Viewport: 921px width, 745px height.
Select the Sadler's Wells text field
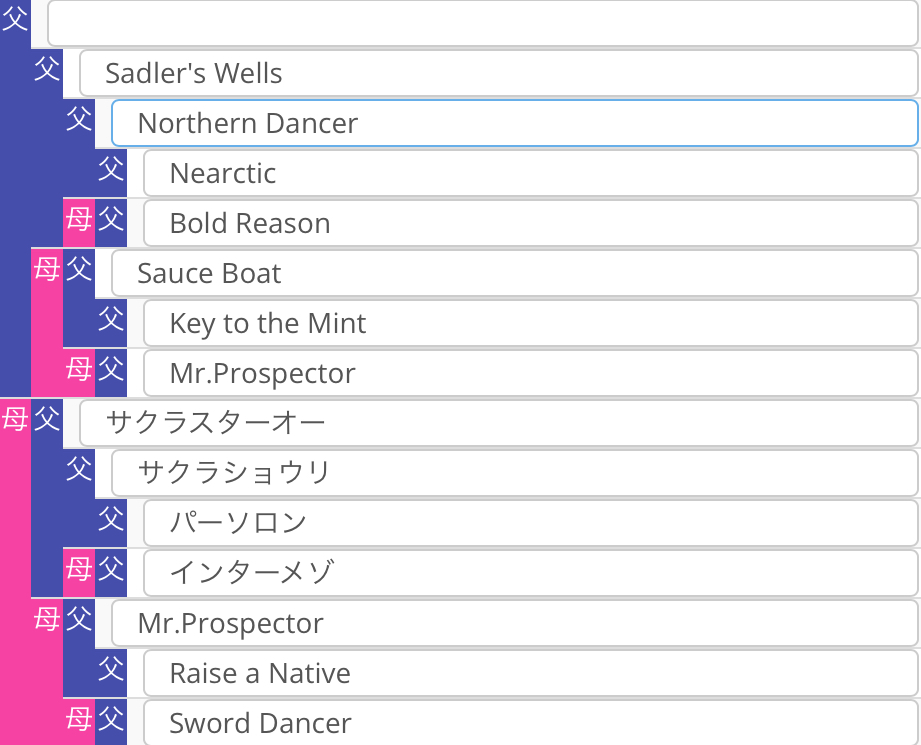click(x=498, y=73)
